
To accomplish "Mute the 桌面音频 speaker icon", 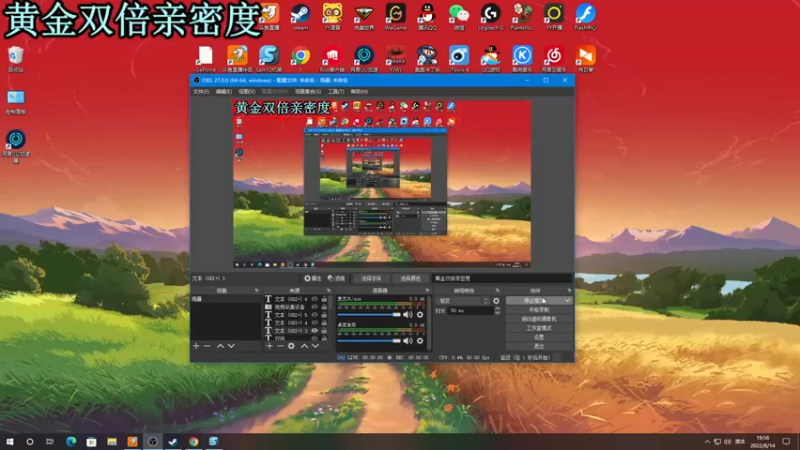I will pos(408,341).
